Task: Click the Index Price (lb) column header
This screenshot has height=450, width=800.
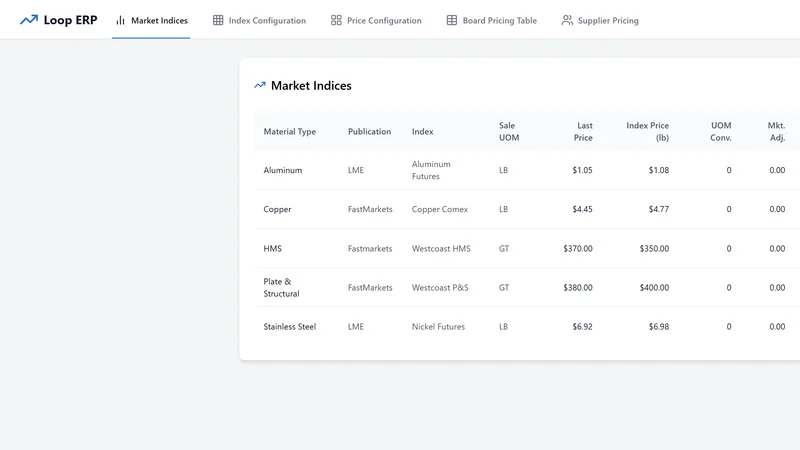Action: click(x=647, y=132)
